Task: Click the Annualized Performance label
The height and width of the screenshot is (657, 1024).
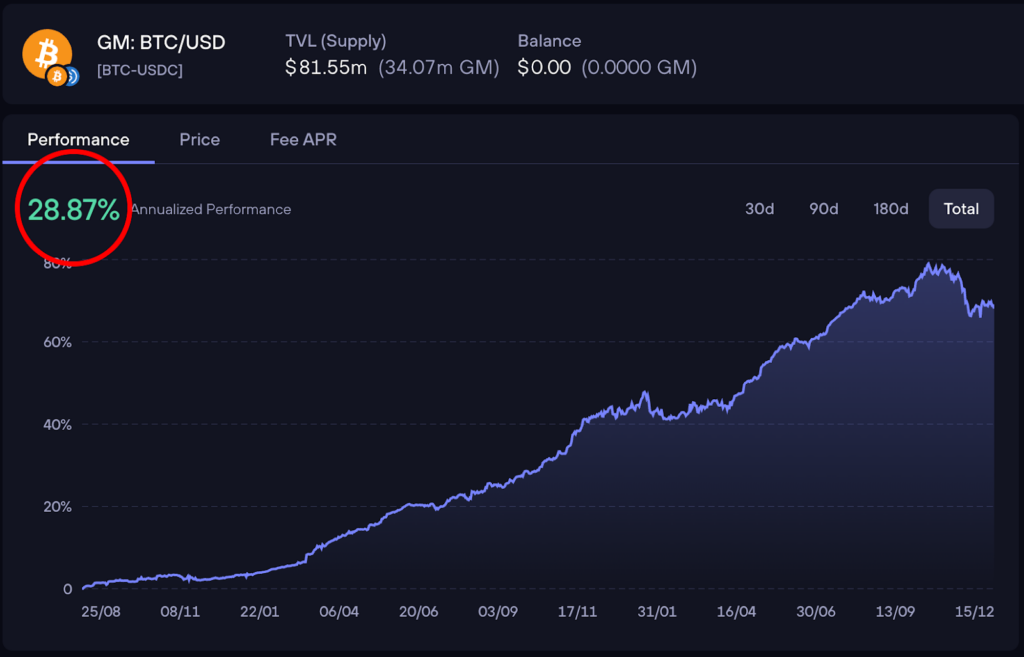Action: click(x=211, y=210)
